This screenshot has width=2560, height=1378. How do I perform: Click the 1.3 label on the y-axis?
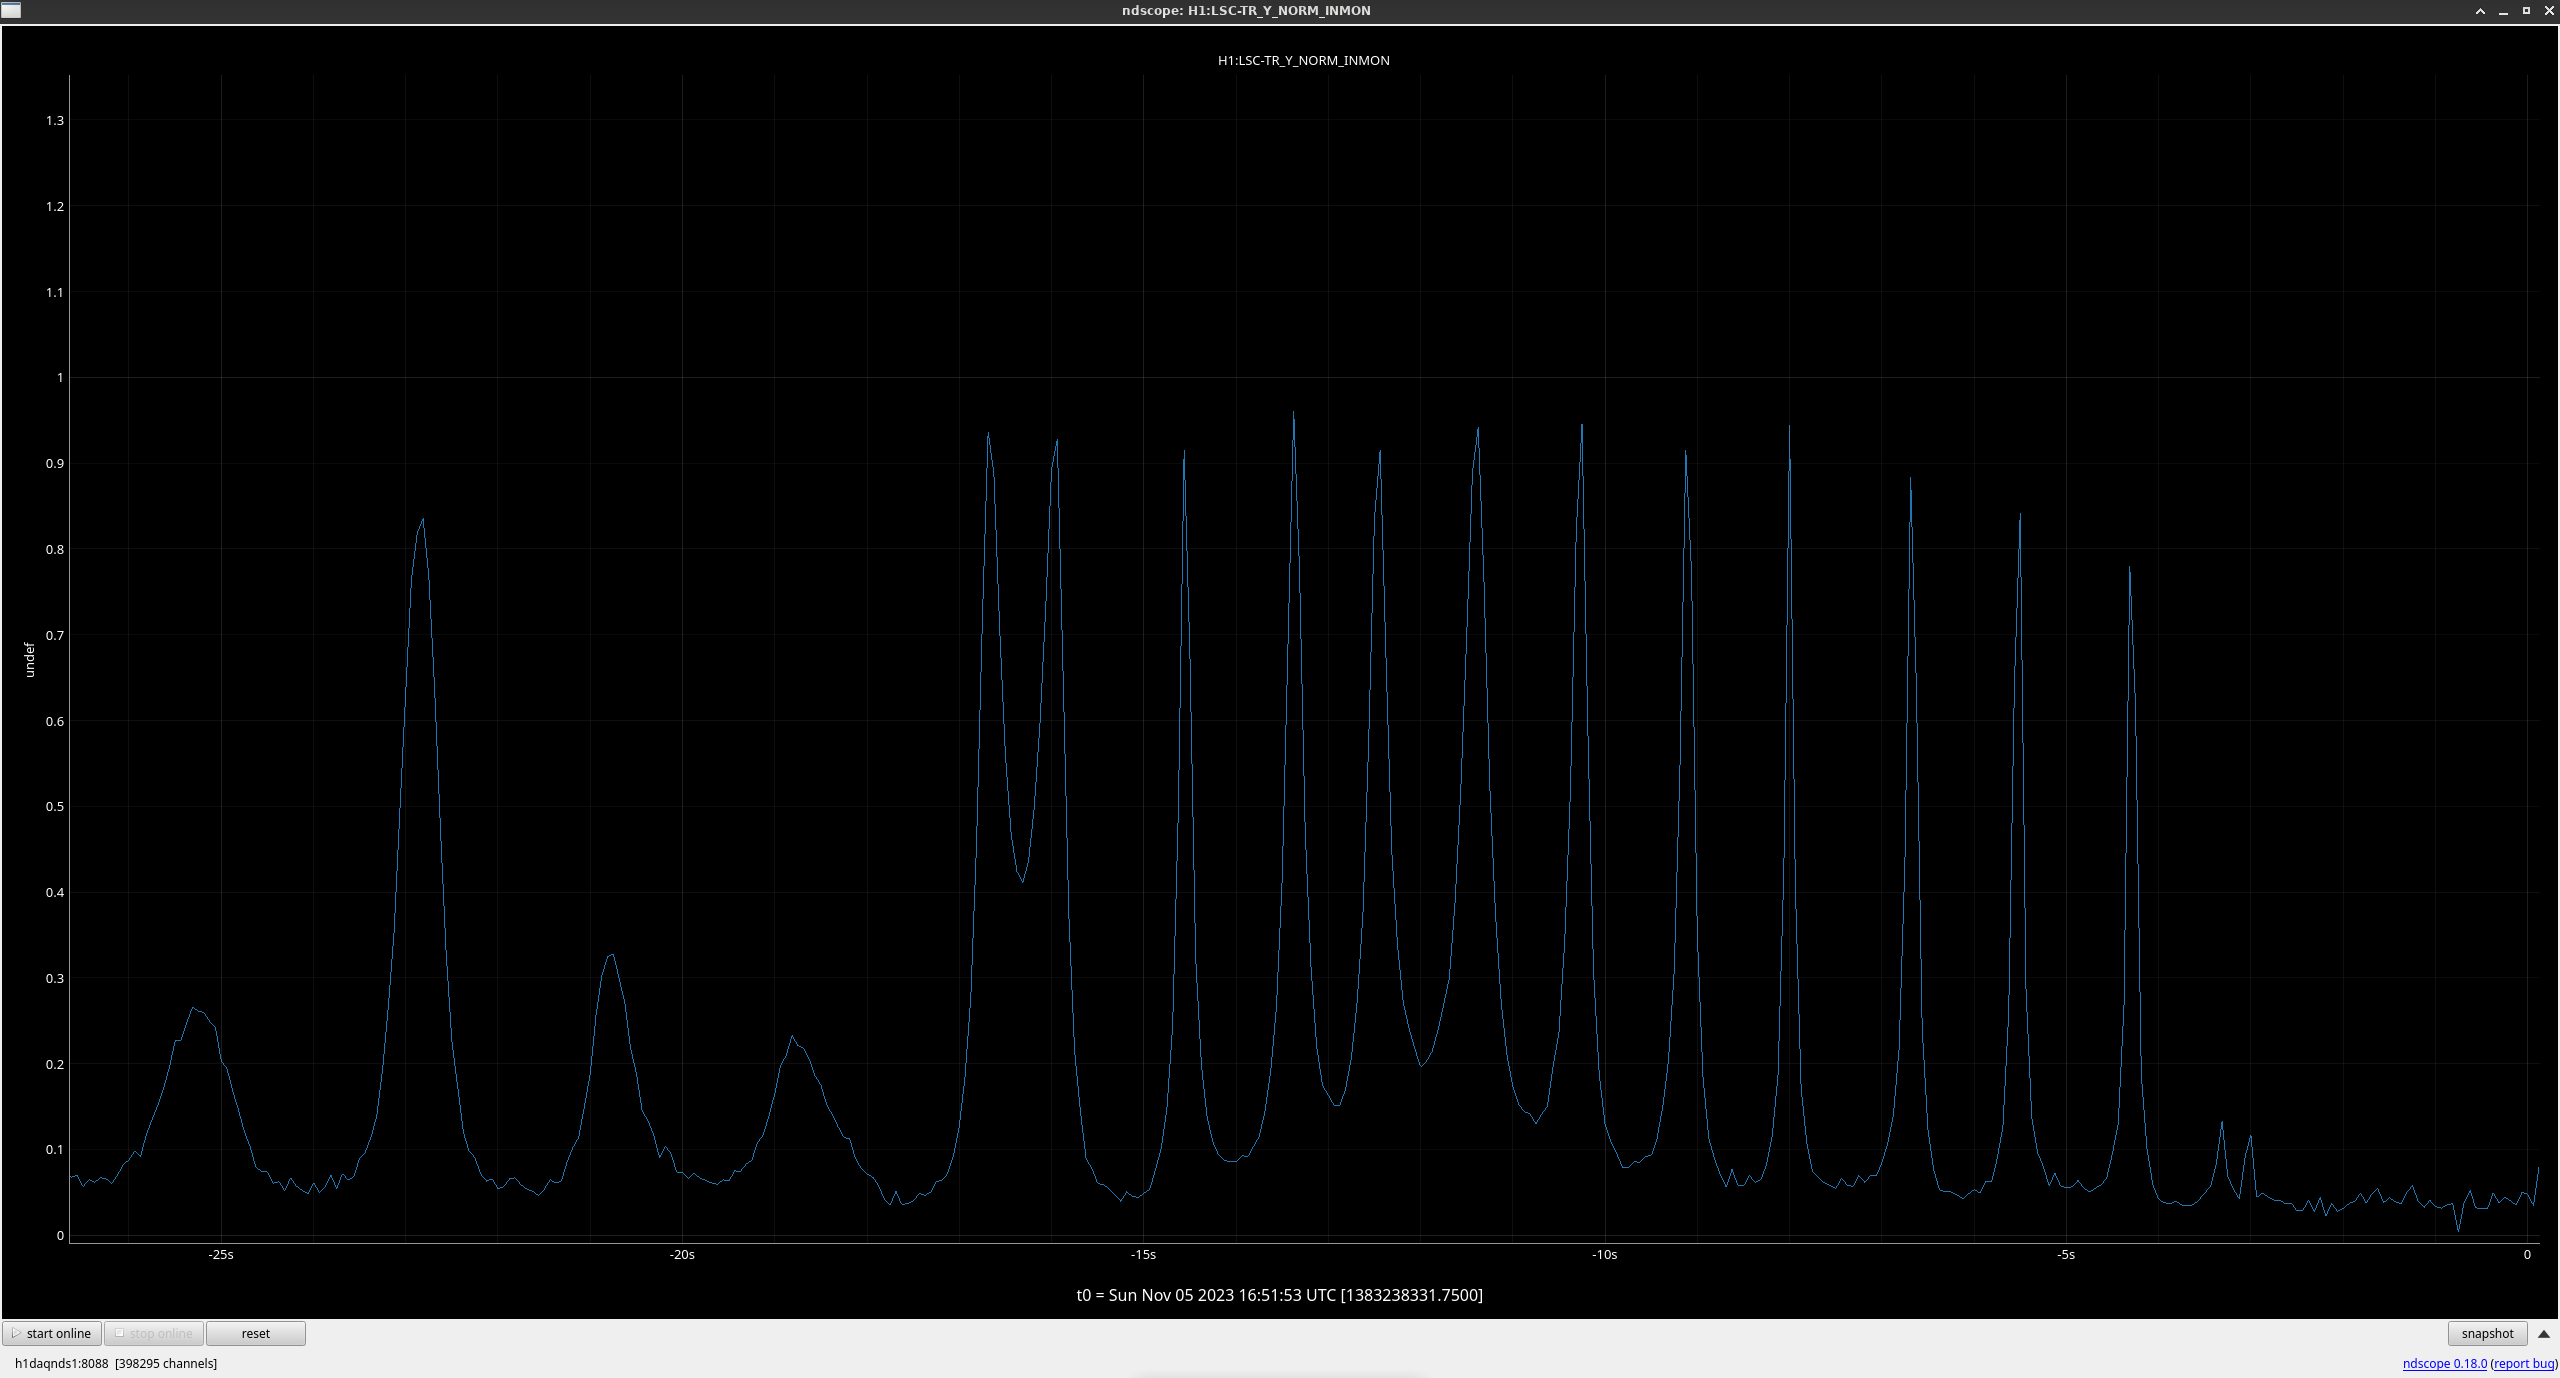click(x=55, y=120)
